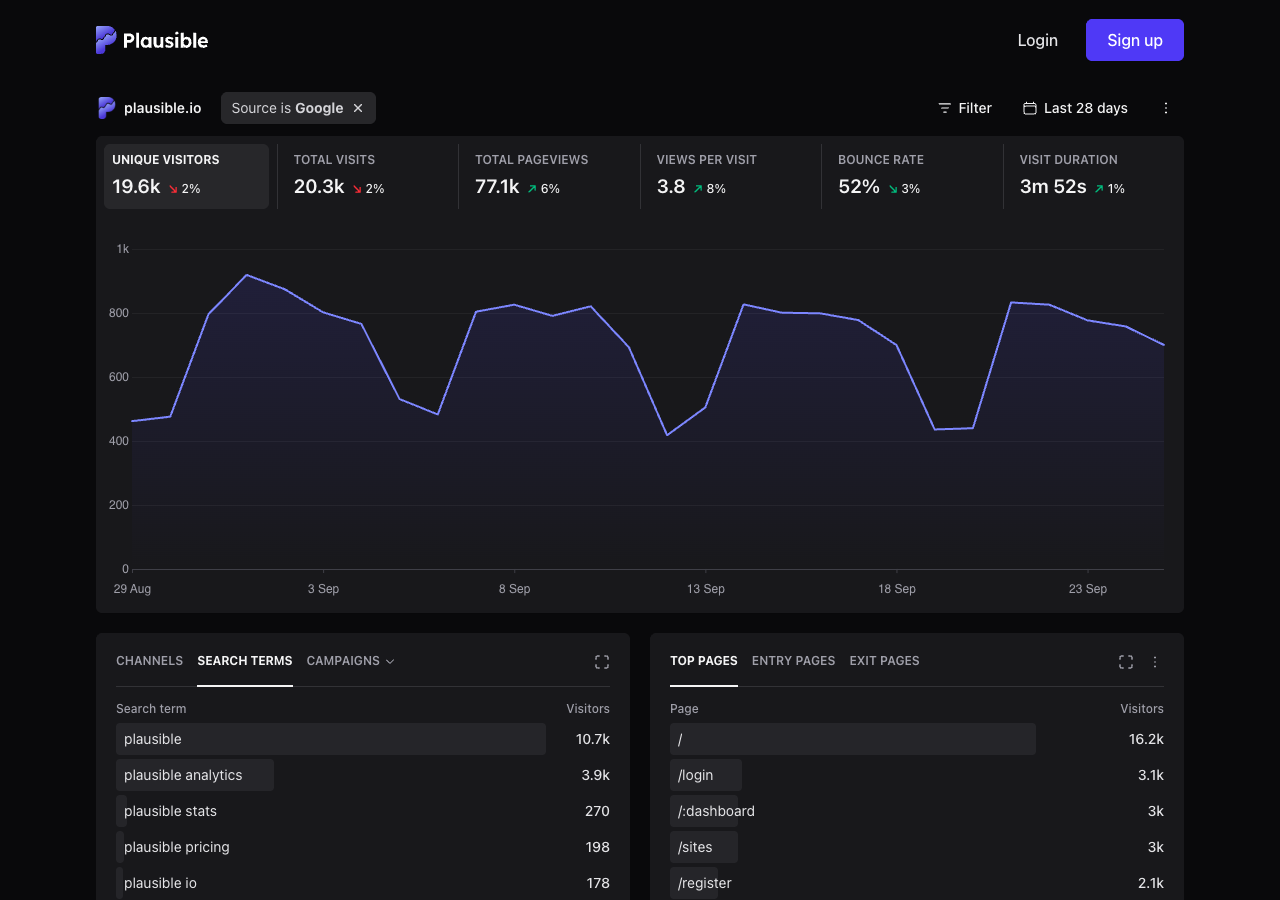Open the three-dot menu beside the date range
This screenshot has width=1280, height=900.
[1166, 108]
